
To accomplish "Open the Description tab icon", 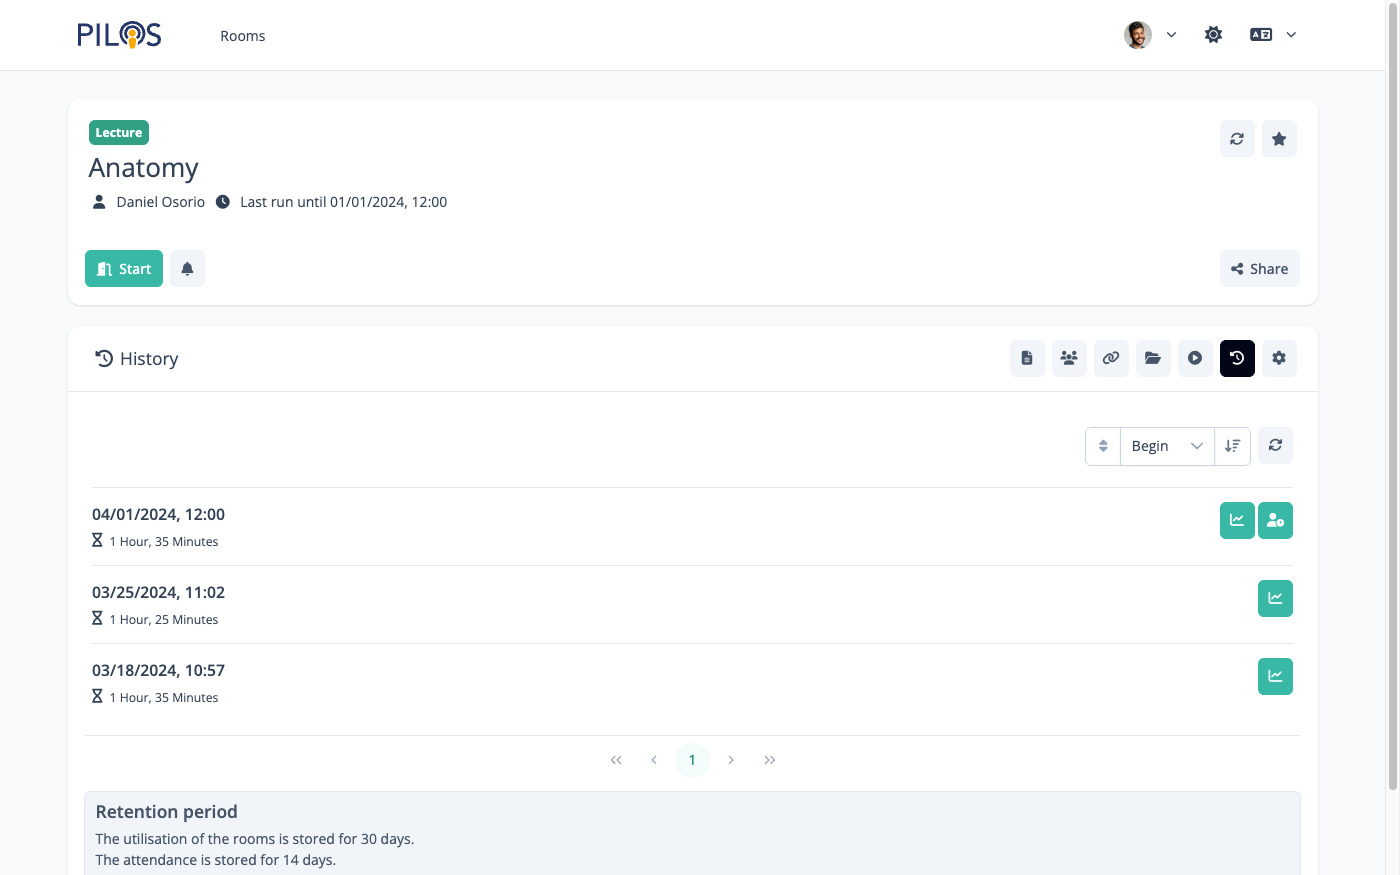I will (x=1027, y=358).
